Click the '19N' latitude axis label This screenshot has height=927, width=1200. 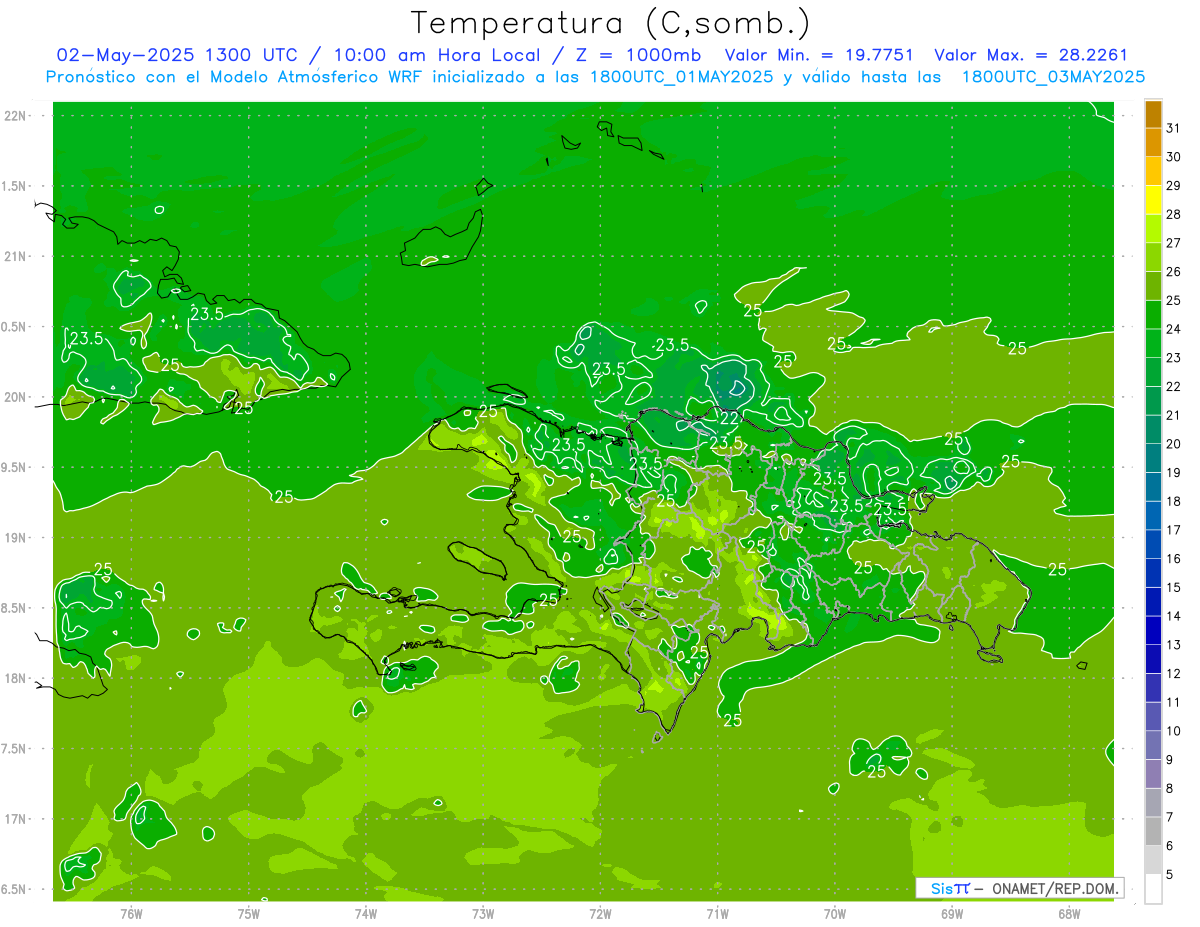[17, 538]
